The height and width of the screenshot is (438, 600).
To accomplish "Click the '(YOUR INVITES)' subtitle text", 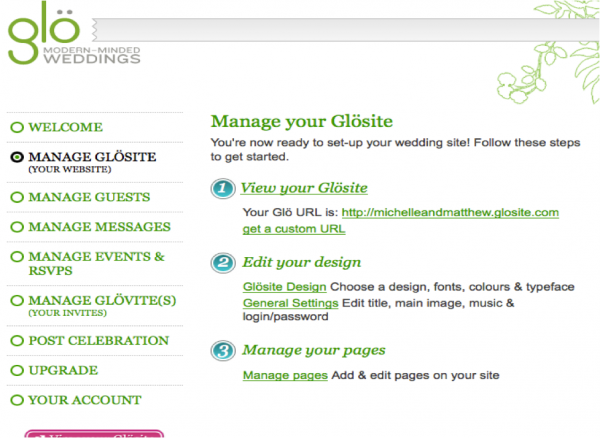I will tap(67, 313).
